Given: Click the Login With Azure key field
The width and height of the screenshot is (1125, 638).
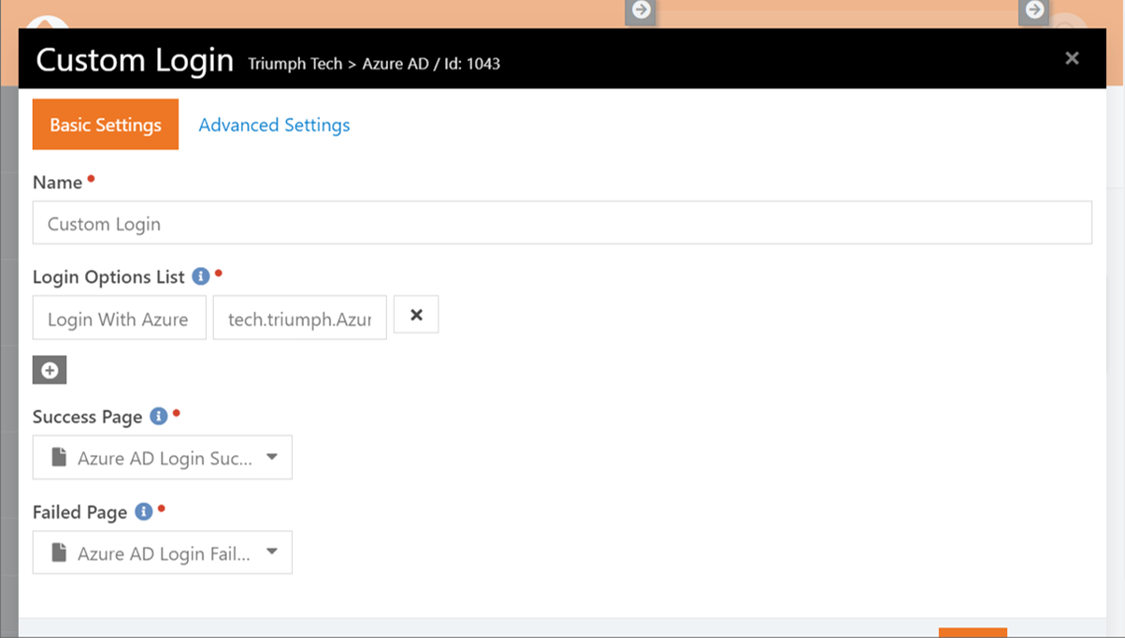Looking at the screenshot, I should [119, 317].
